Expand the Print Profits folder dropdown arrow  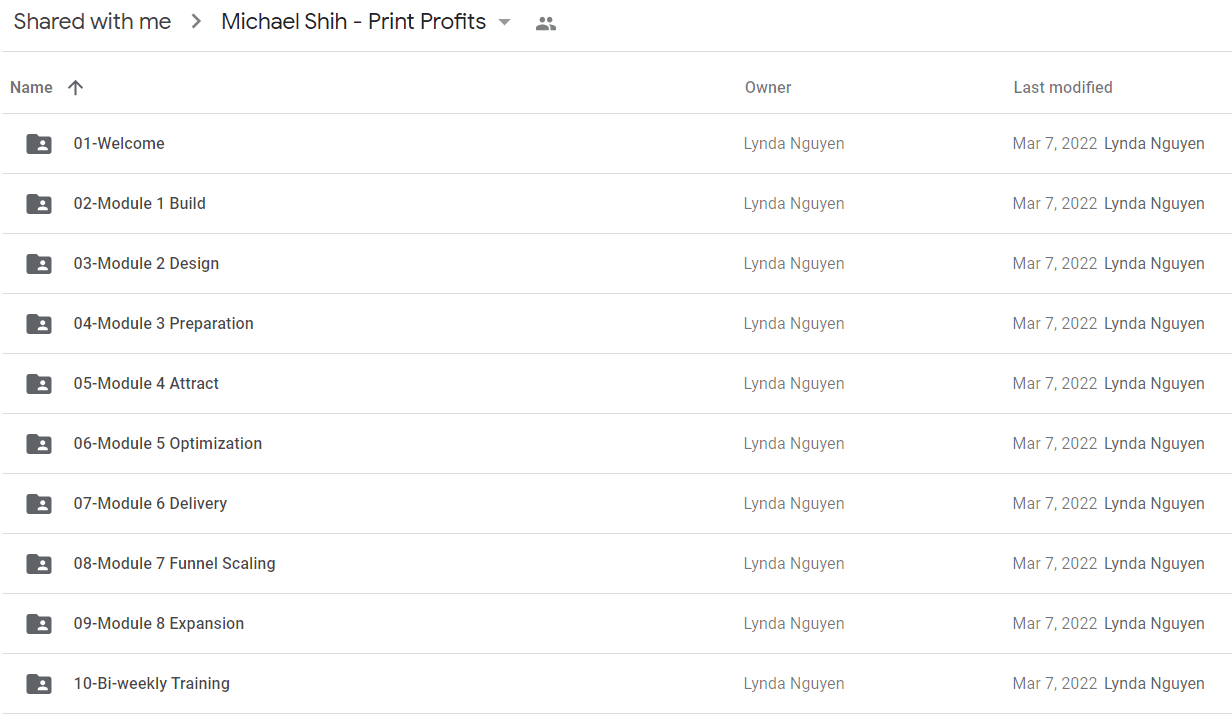[x=504, y=23]
